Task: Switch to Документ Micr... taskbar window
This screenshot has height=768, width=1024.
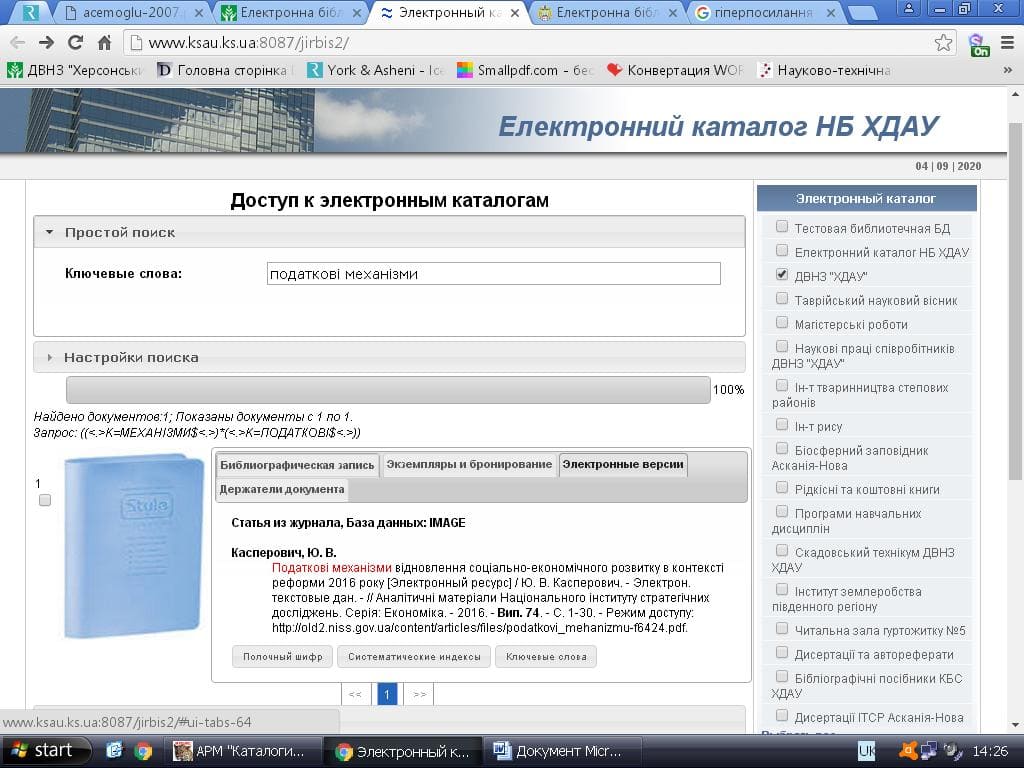Action: pos(564,751)
